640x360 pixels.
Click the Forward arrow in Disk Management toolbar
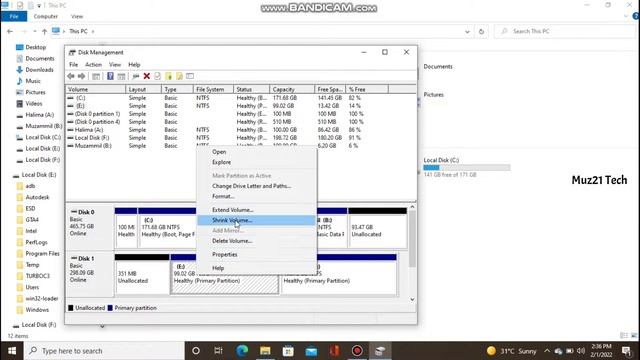click(81, 76)
